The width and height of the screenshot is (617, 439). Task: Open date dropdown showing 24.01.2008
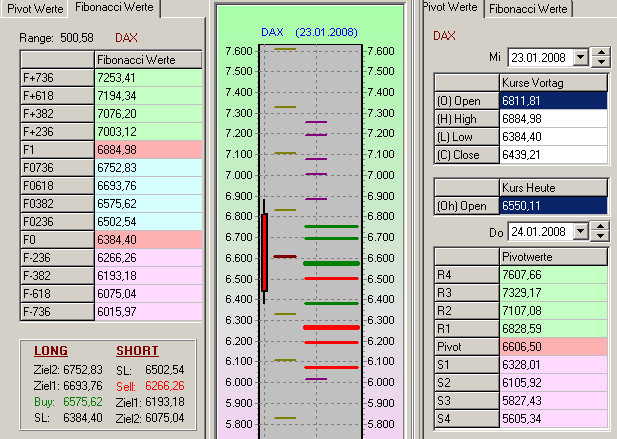[x=580, y=231]
